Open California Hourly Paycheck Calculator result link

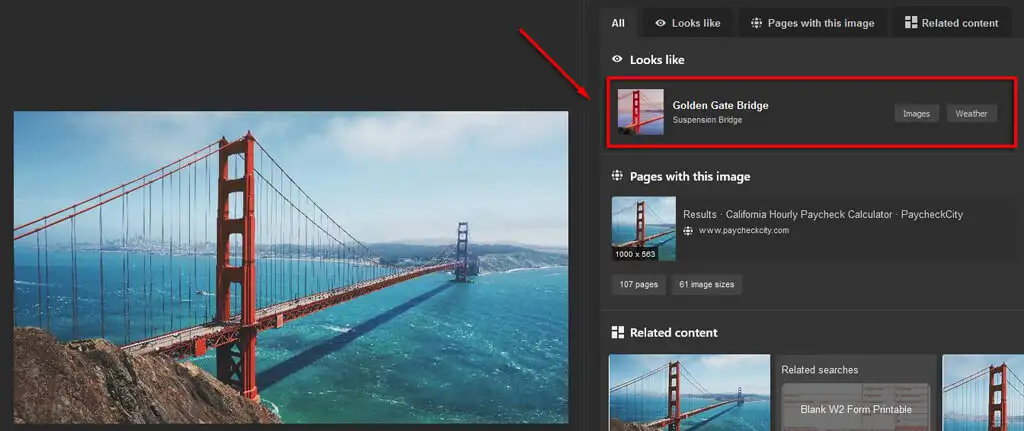[x=823, y=214]
